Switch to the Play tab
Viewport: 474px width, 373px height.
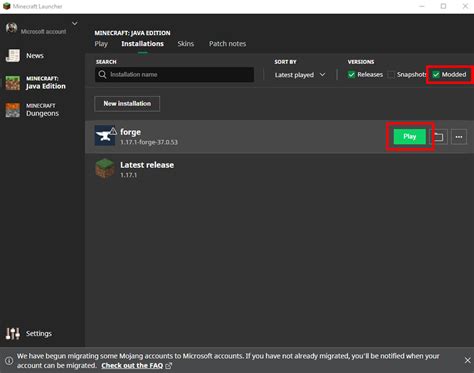point(101,44)
